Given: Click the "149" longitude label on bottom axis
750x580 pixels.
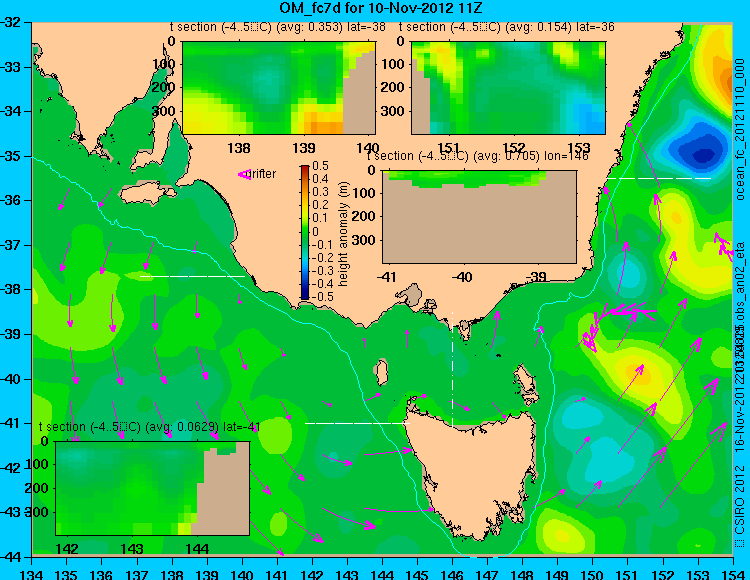Looking at the screenshot, I should [x=558, y=574].
